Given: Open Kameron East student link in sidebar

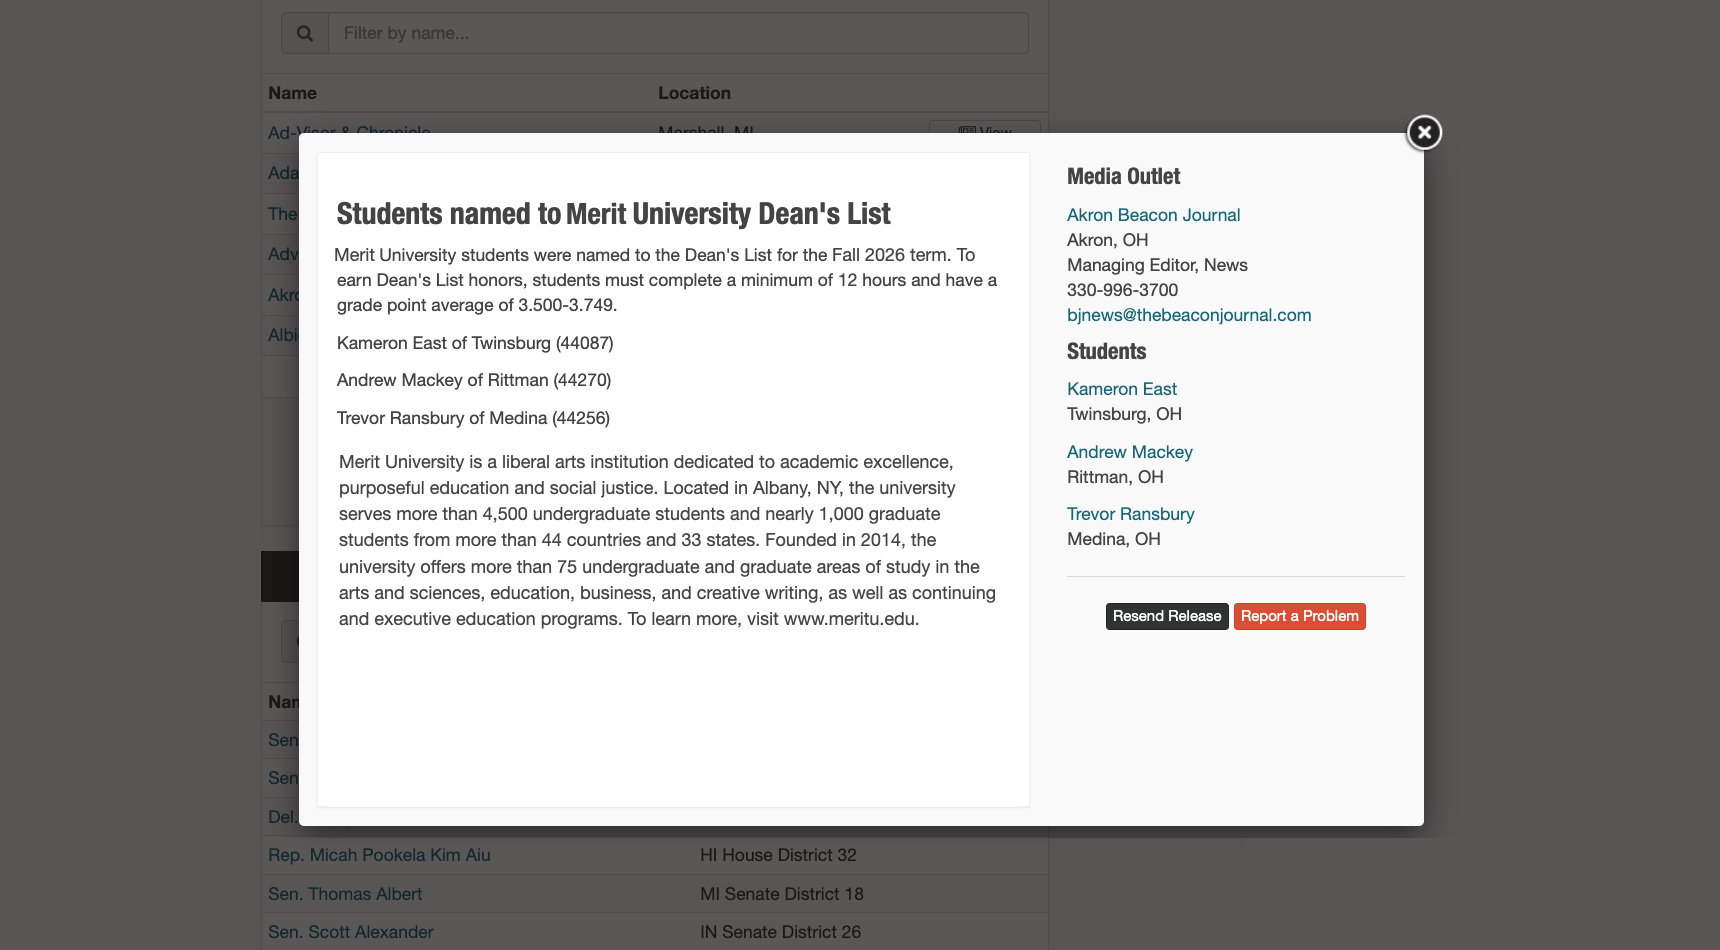Looking at the screenshot, I should (x=1121, y=389).
